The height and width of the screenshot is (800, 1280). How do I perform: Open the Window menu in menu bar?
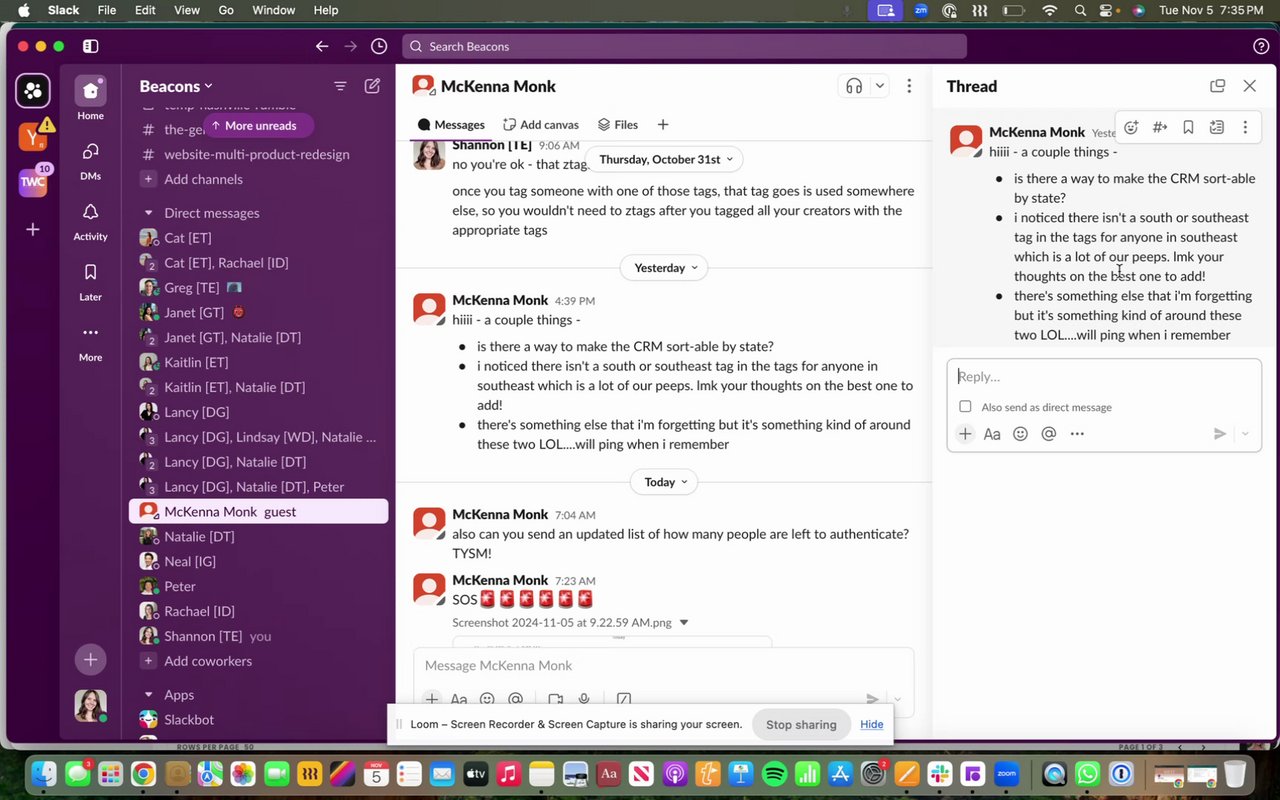pyautogui.click(x=273, y=10)
